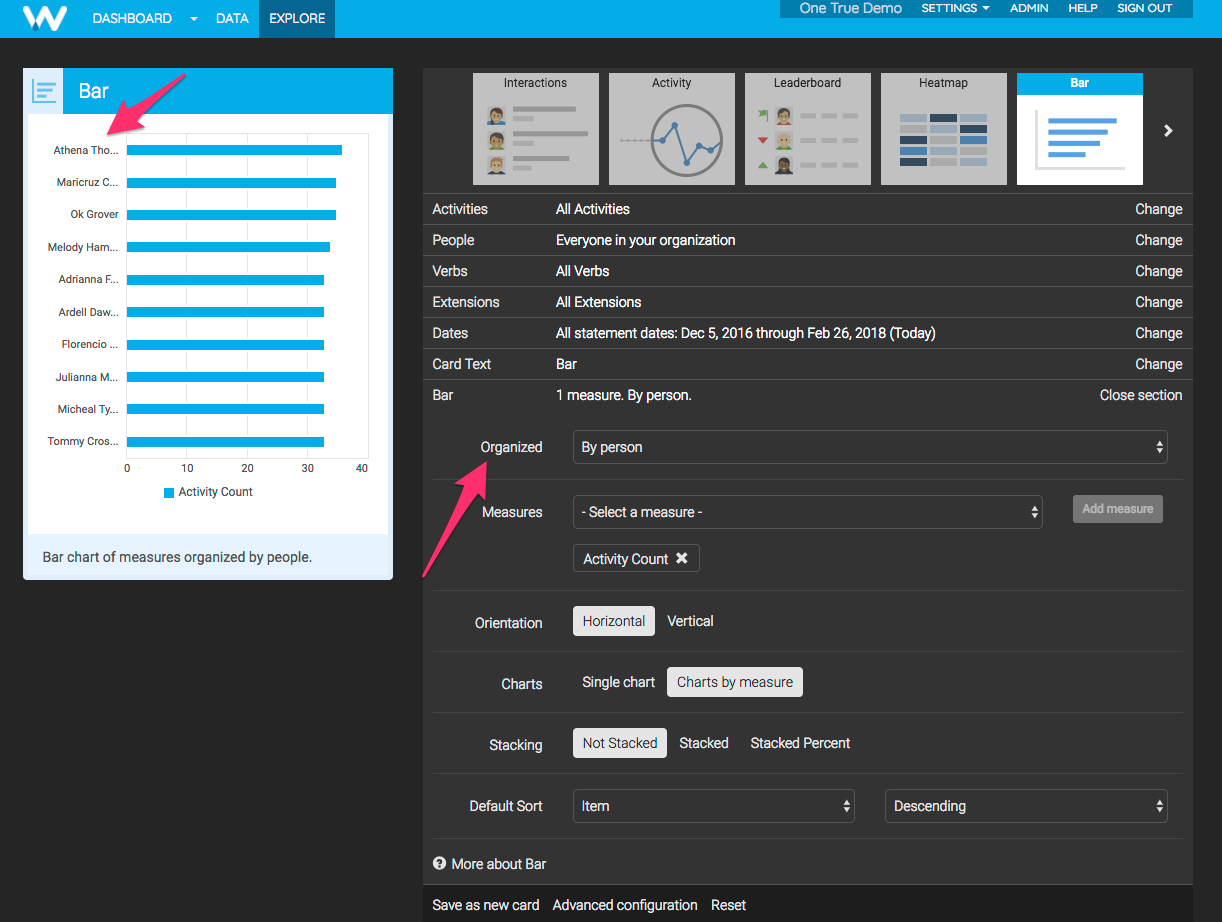Switch orientation to Vertical
Viewport: 1222px width, 922px height.
coord(690,621)
